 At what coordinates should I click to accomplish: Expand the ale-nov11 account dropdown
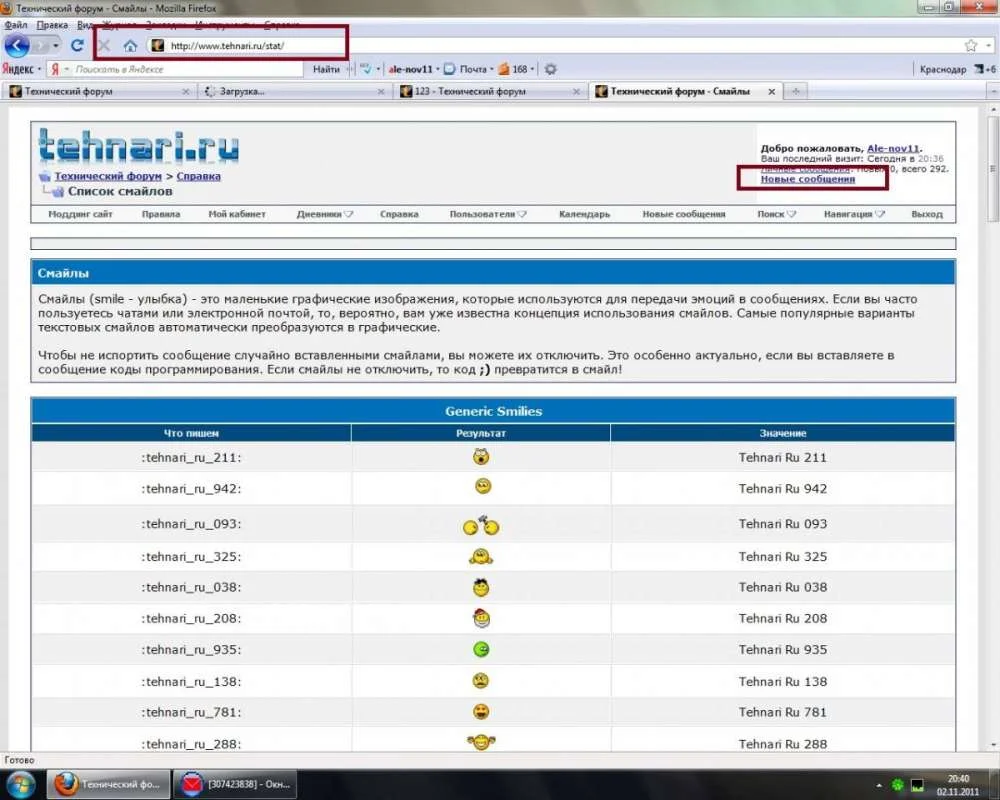click(438, 69)
